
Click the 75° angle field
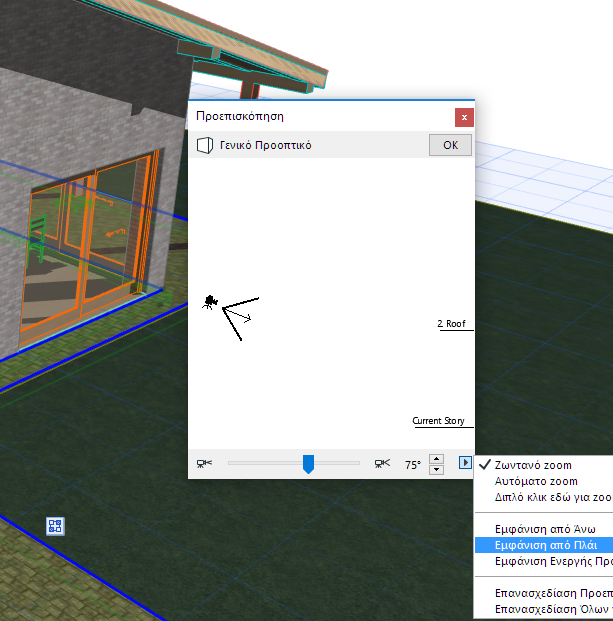412,465
